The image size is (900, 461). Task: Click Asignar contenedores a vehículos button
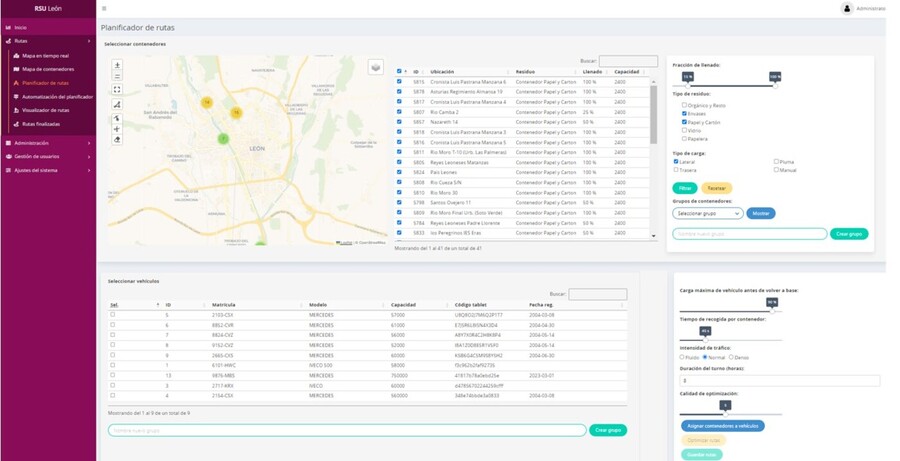pos(722,426)
